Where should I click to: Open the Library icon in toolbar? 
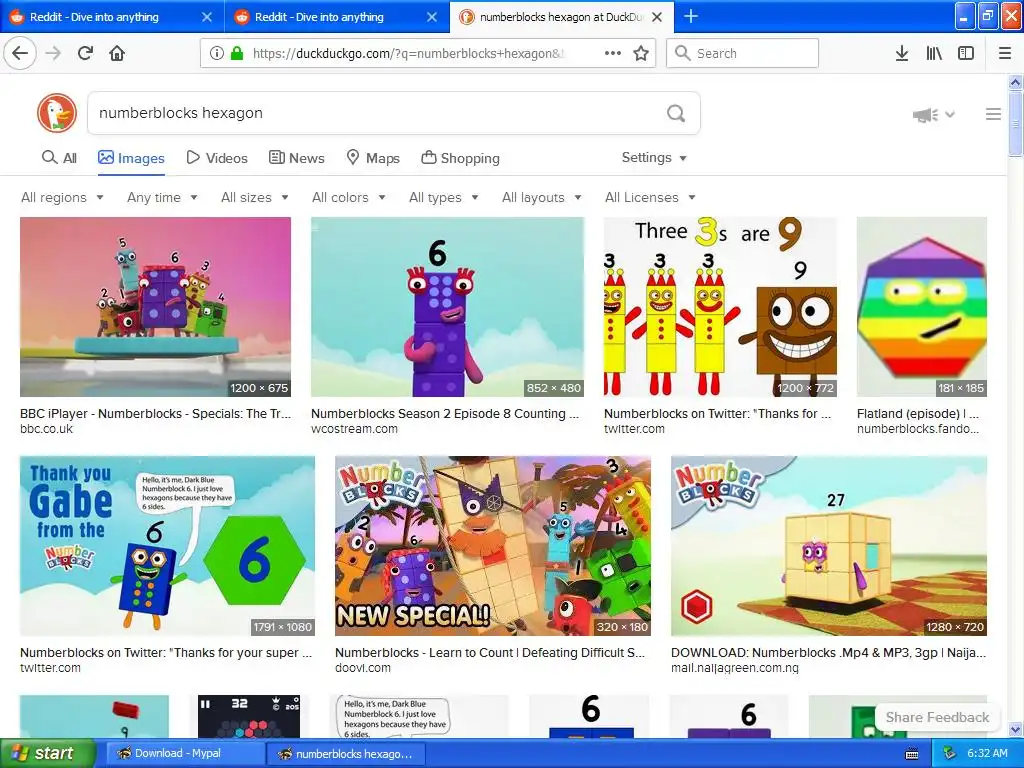[934, 53]
